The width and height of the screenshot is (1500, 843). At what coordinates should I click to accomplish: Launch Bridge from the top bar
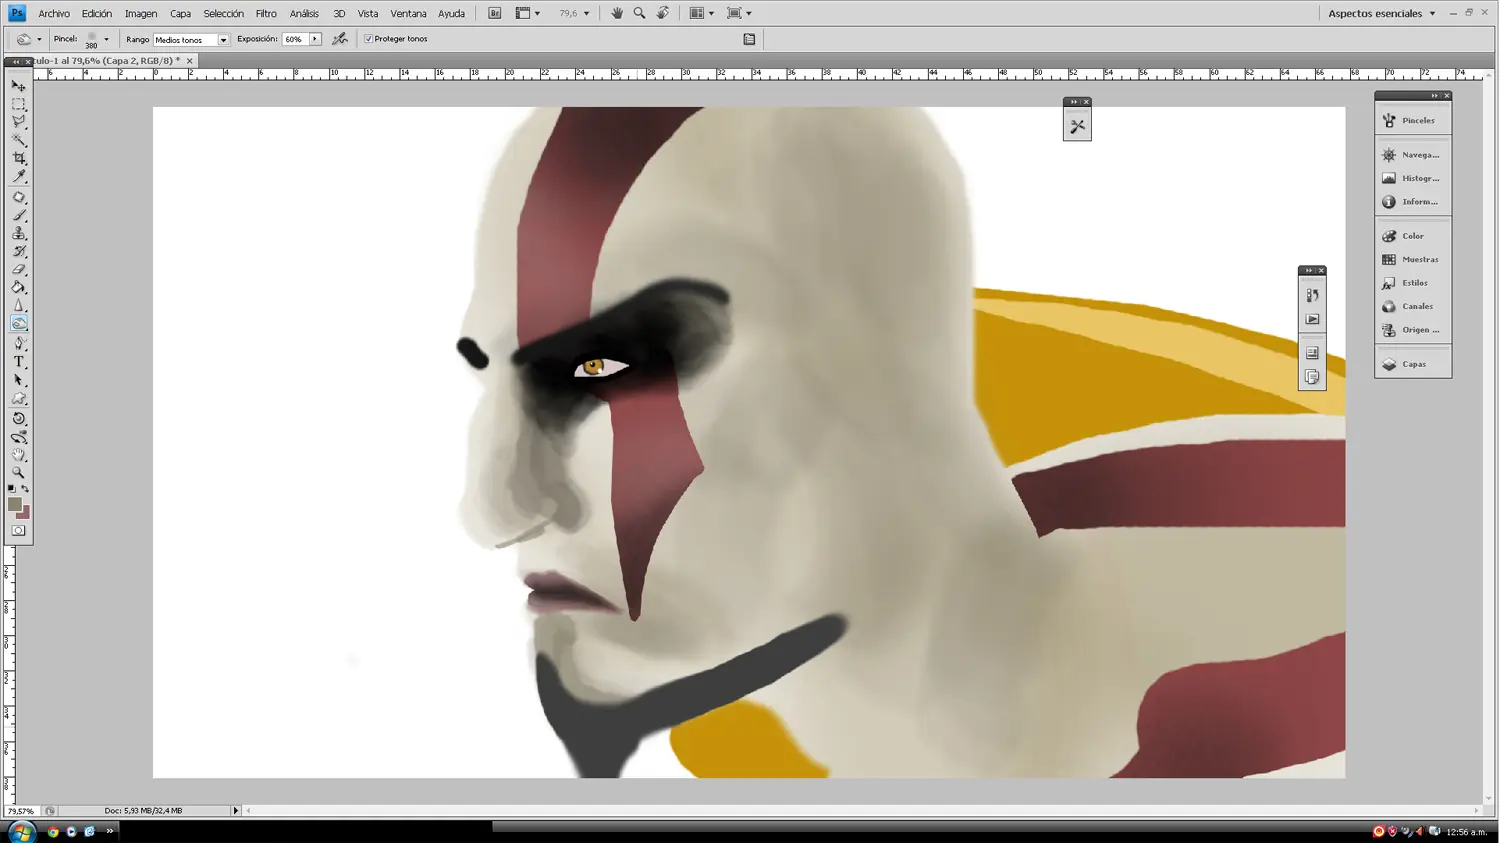tap(494, 13)
